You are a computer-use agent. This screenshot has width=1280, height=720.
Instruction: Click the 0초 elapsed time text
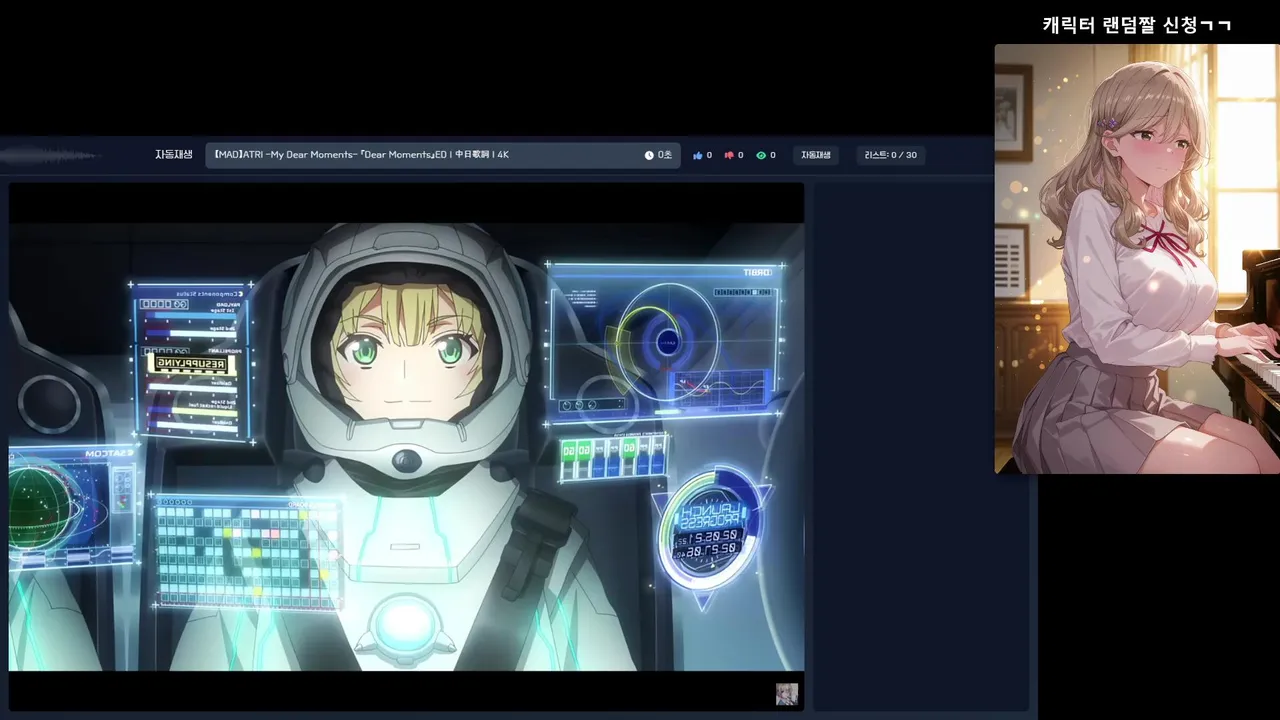pyautogui.click(x=665, y=155)
